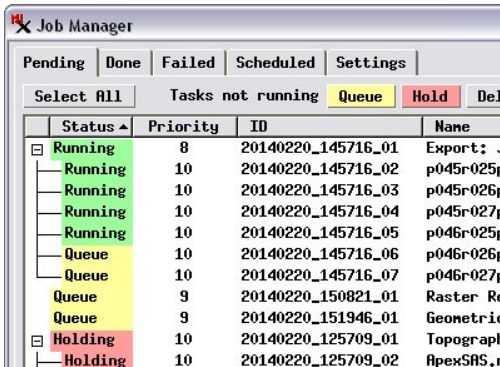Image resolution: width=500 pixels, height=367 pixels.
Task: Select holding job 20140220_125709_01
Action: coord(263,339)
